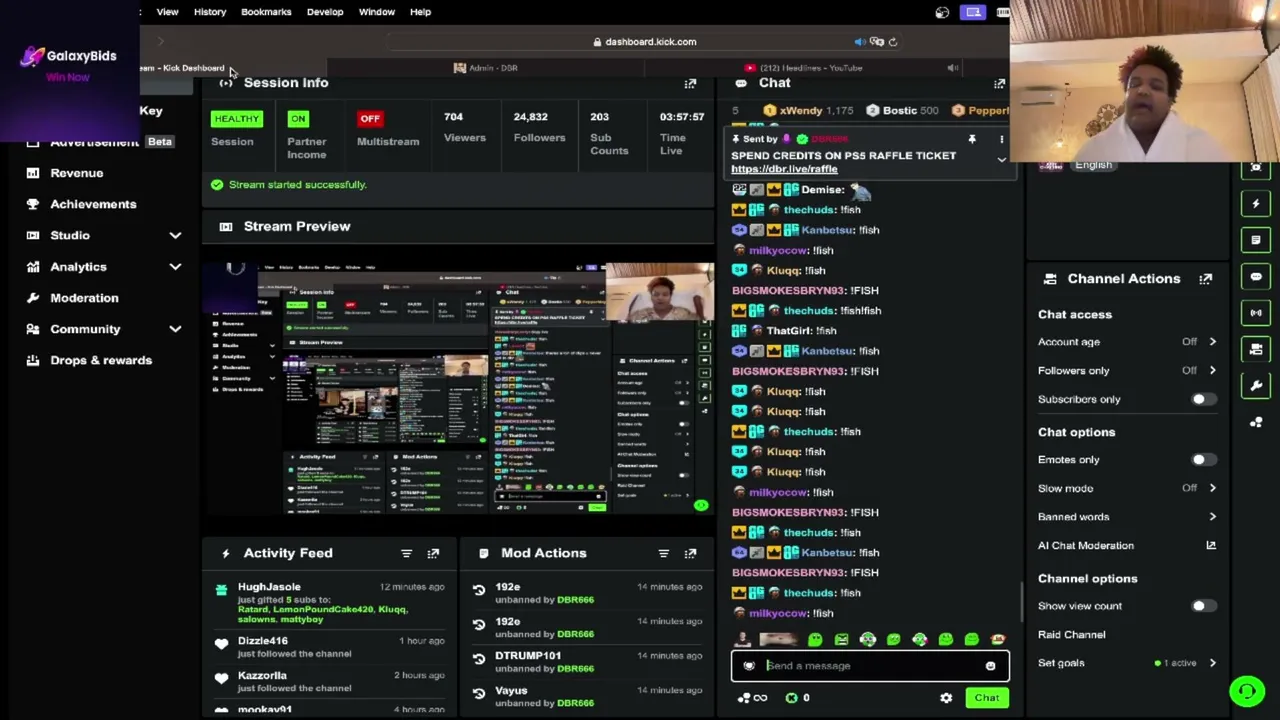Open Account age settings arrow

[x=1212, y=342]
